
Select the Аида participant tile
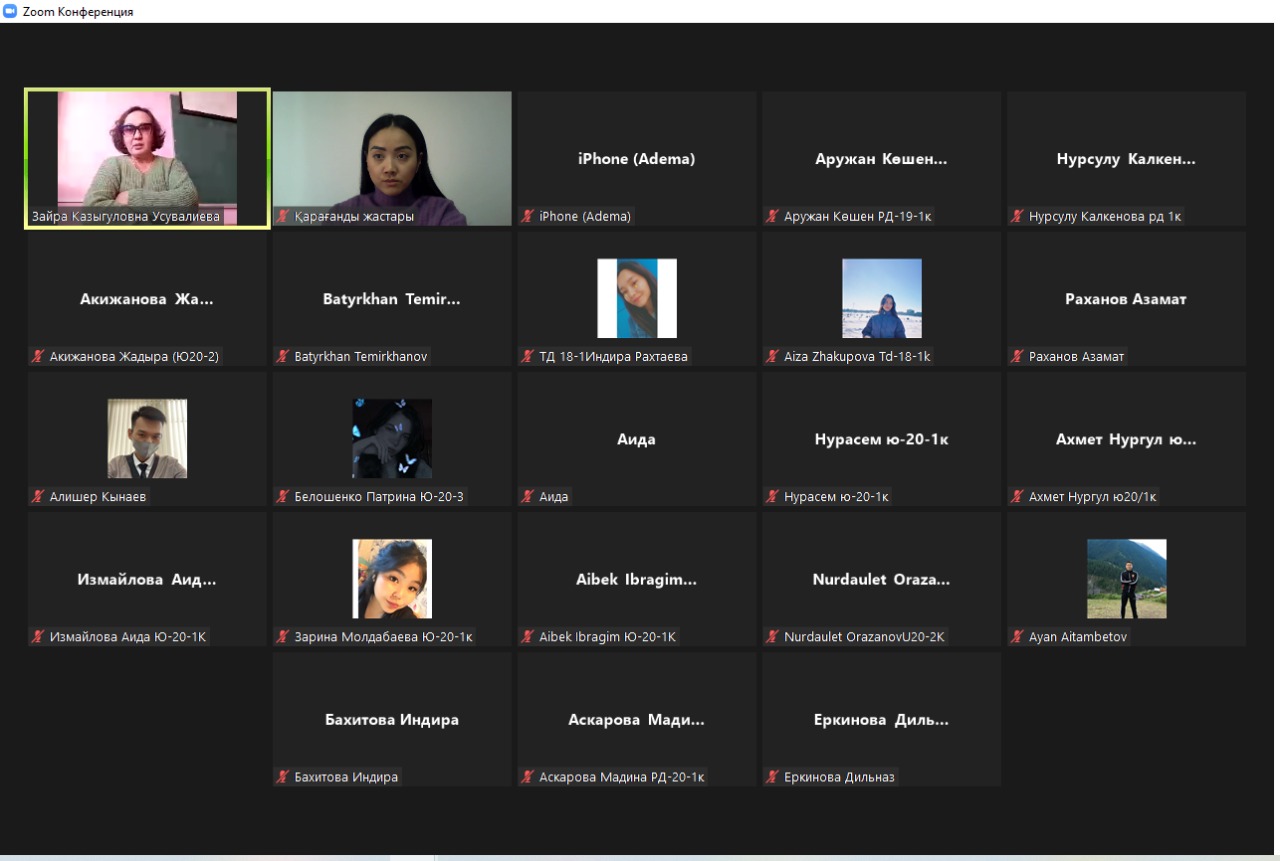[637, 439]
